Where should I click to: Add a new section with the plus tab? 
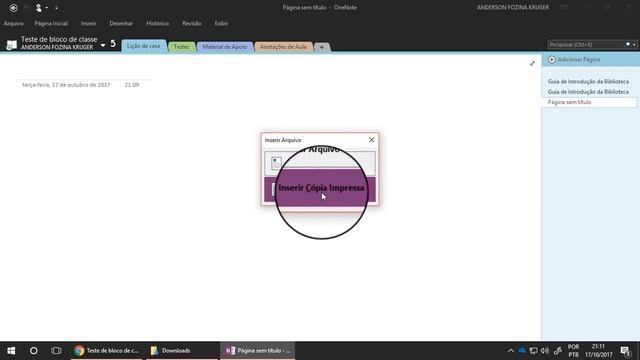pyautogui.click(x=322, y=47)
